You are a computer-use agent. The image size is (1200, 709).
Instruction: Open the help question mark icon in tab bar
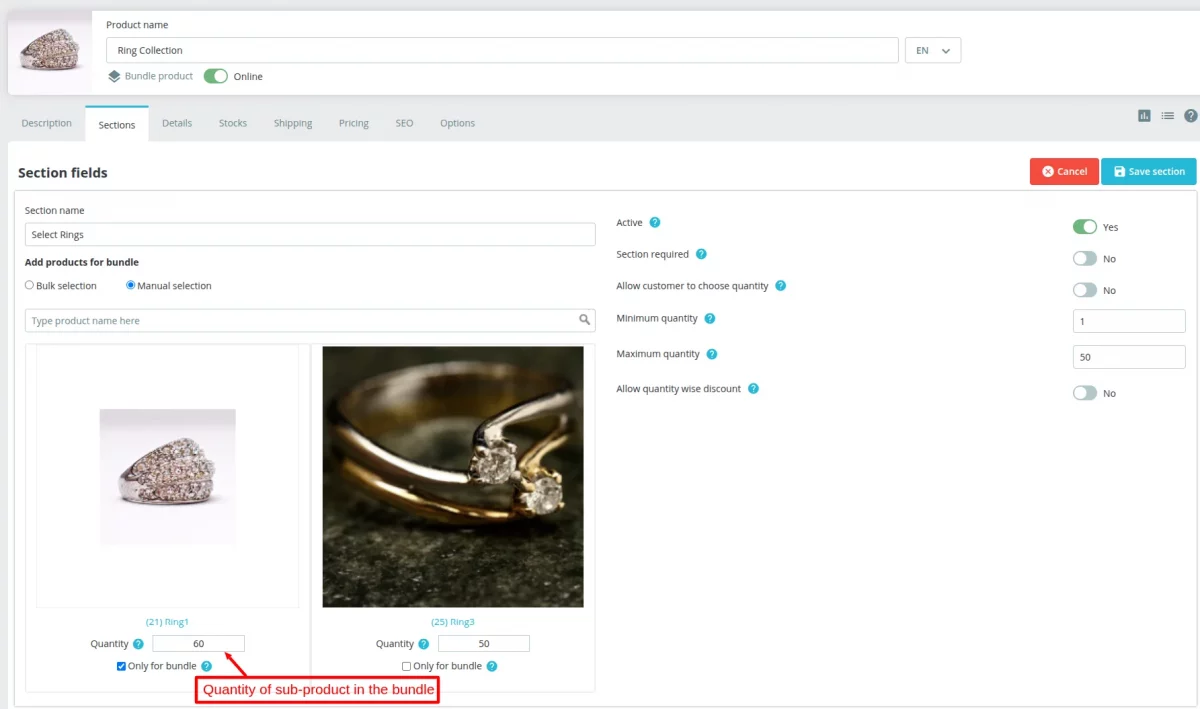(x=1190, y=116)
